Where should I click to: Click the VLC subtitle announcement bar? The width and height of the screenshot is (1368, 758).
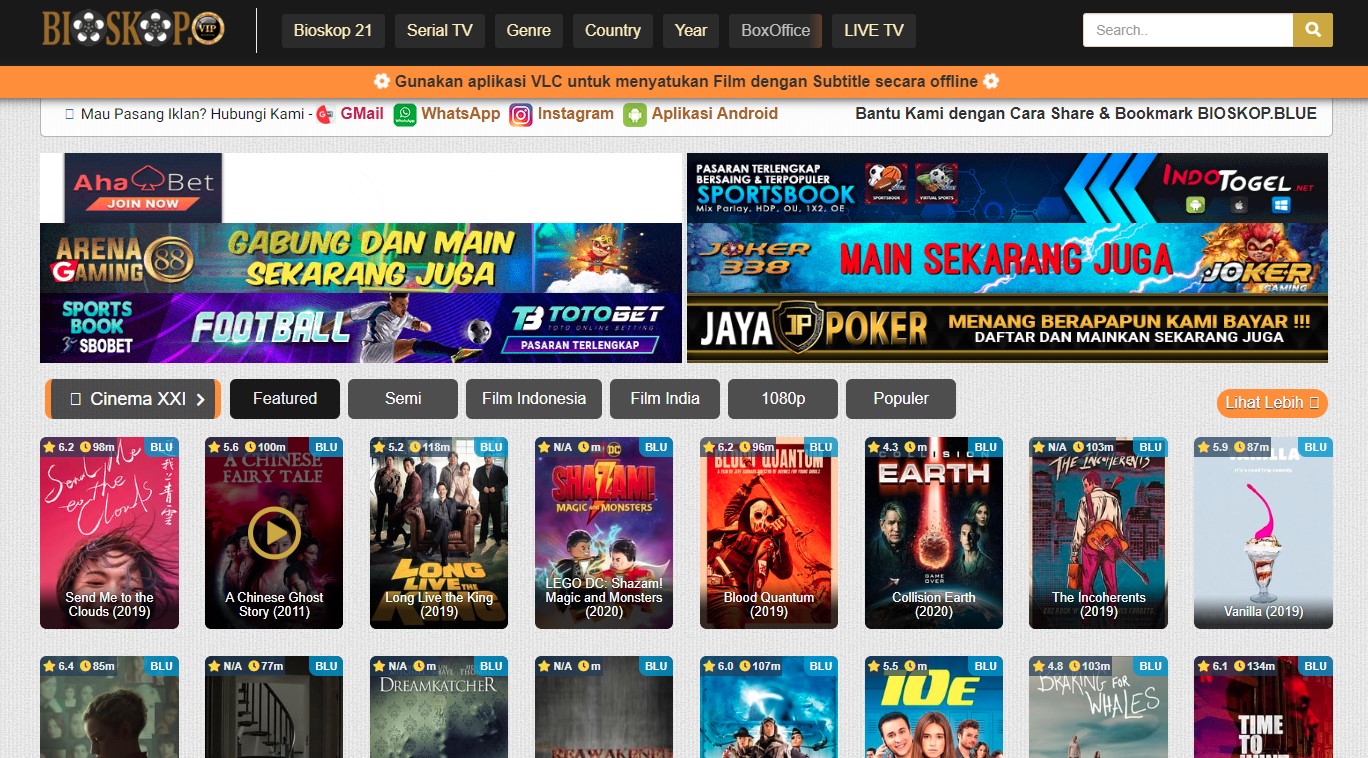click(684, 82)
